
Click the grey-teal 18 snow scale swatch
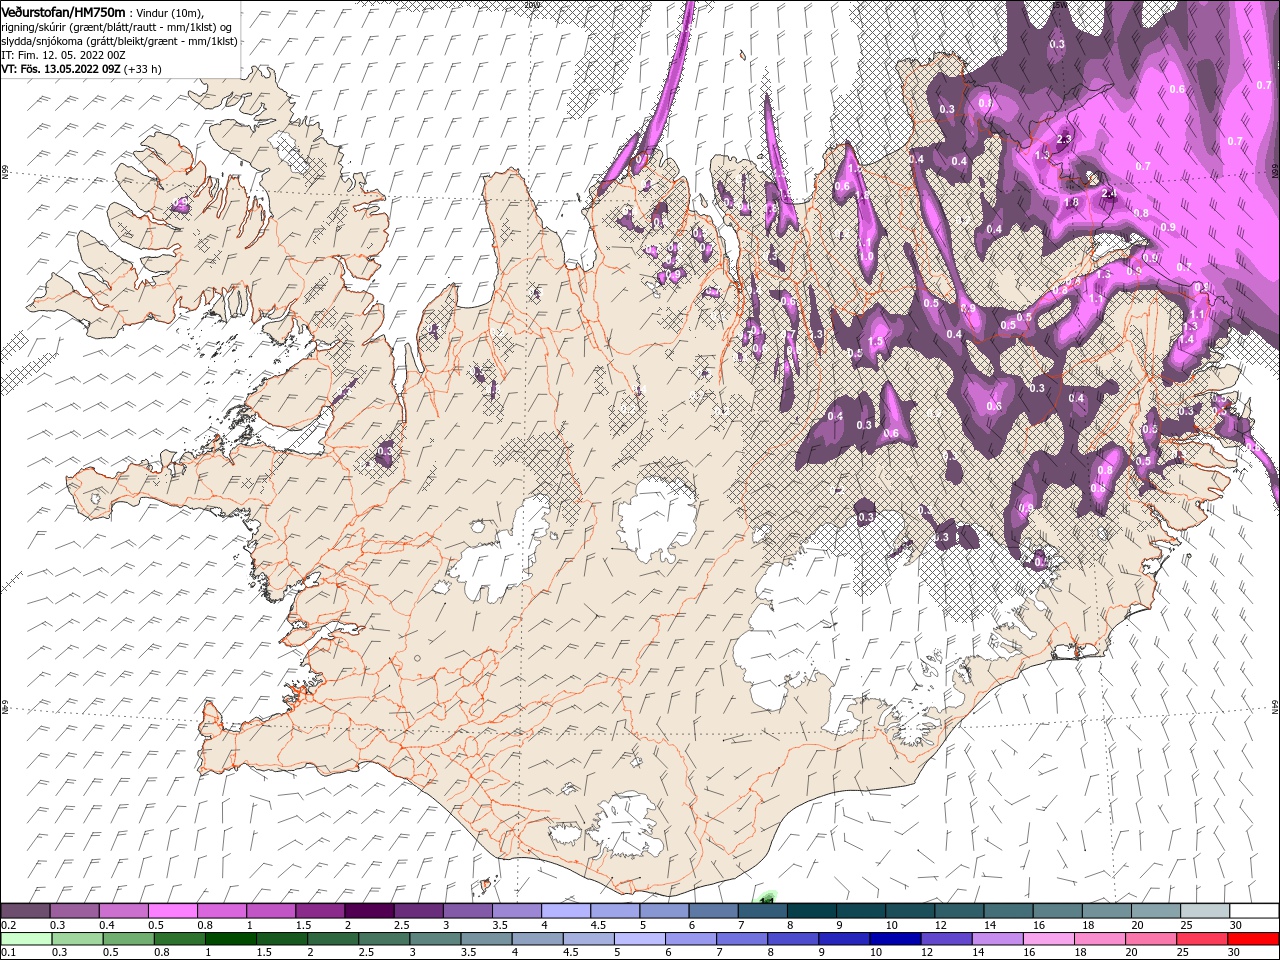1106,911
